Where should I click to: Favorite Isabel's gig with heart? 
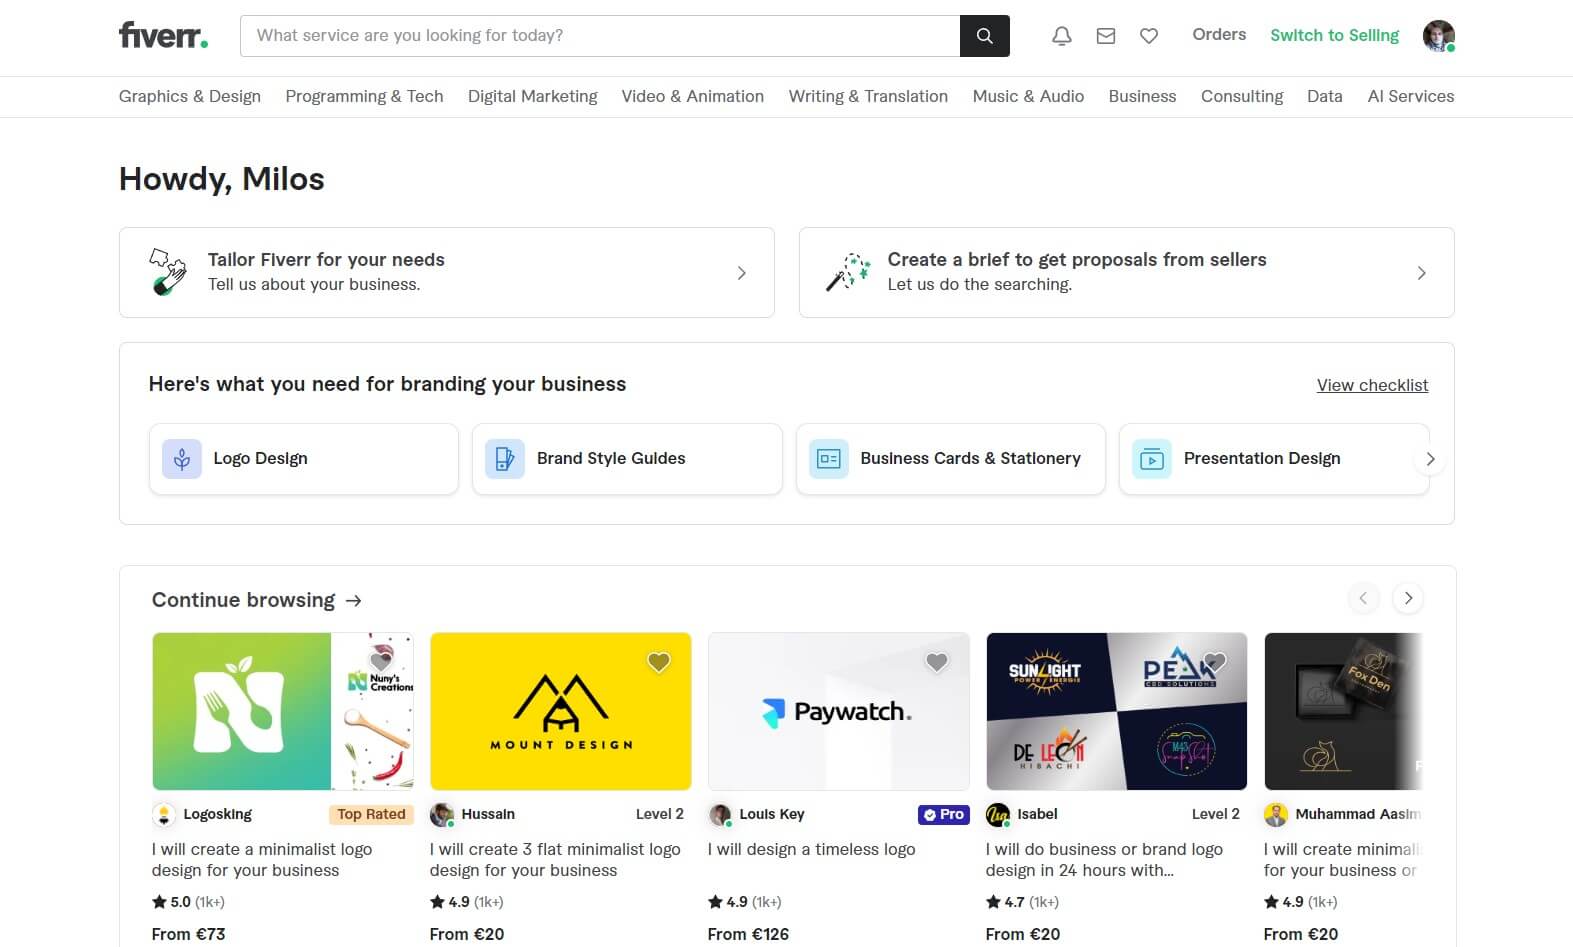point(1215,662)
